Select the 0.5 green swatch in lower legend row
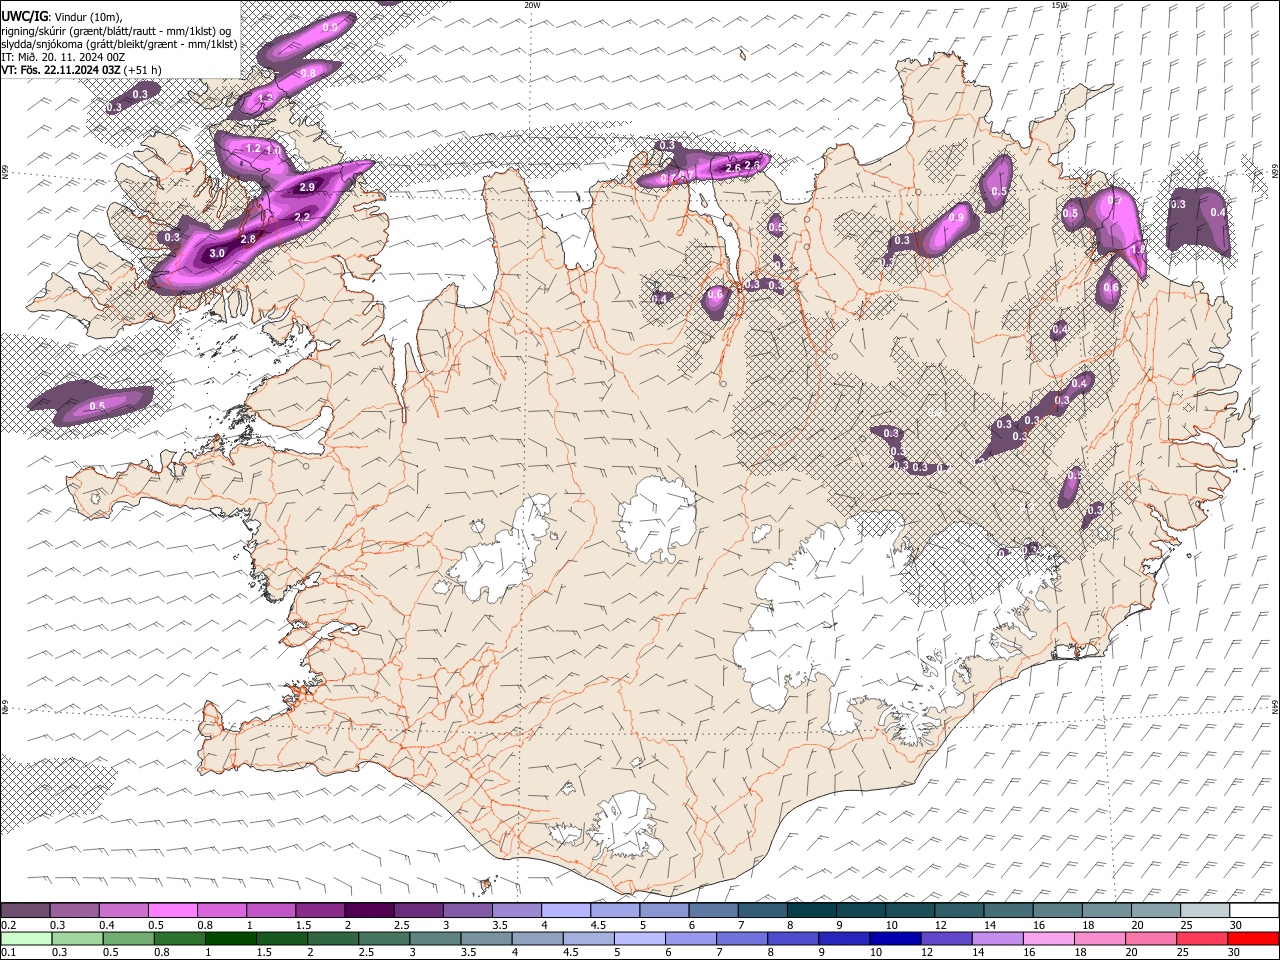Viewport: 1280px width, 960px height. (x=129, y=938)
